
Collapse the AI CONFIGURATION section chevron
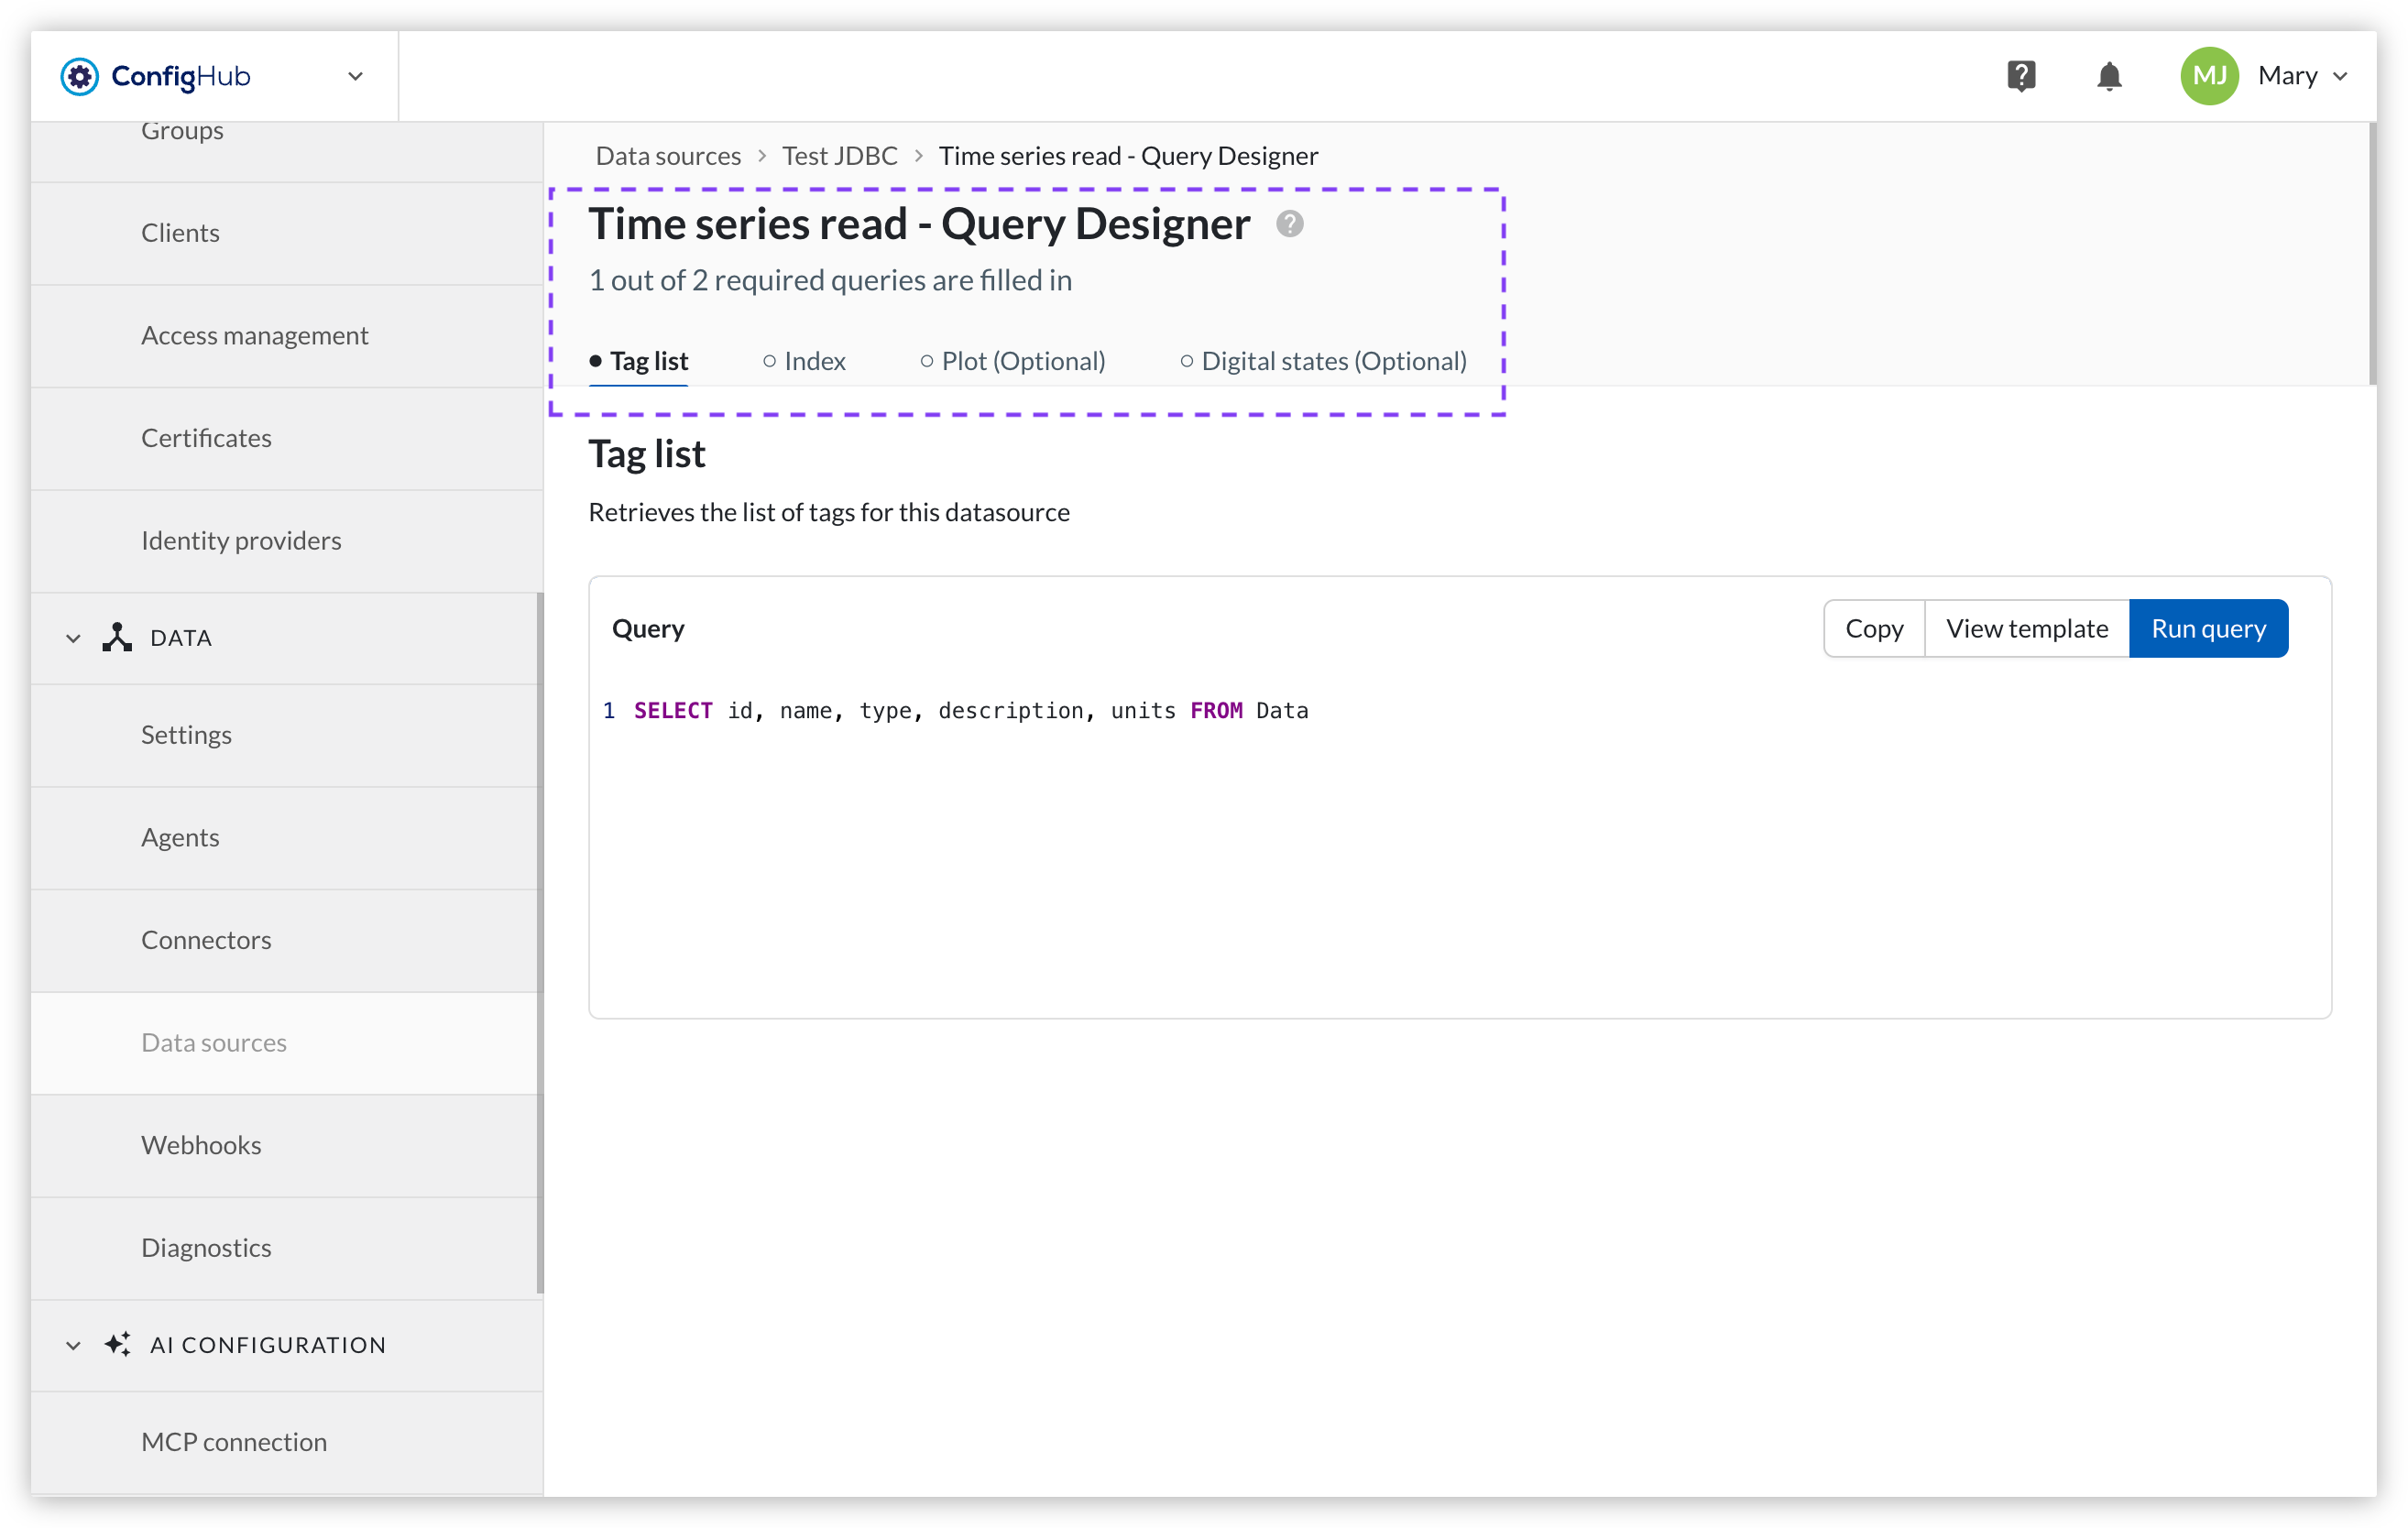(73, 1345)
